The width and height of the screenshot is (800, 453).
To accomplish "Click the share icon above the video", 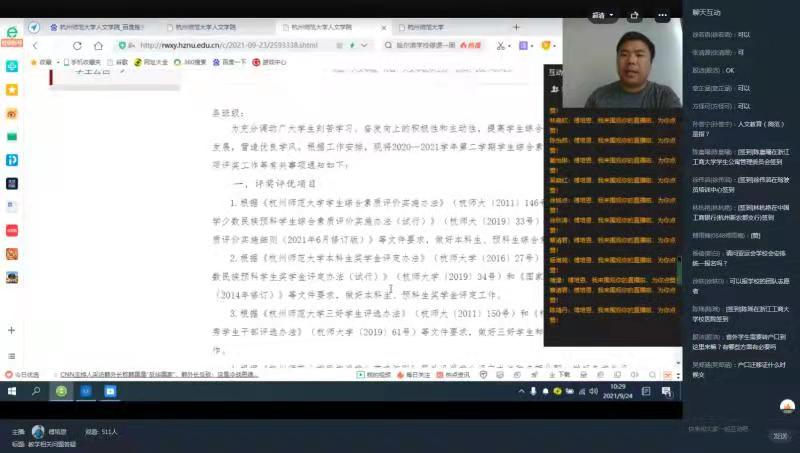I will (x=634, y=15).
